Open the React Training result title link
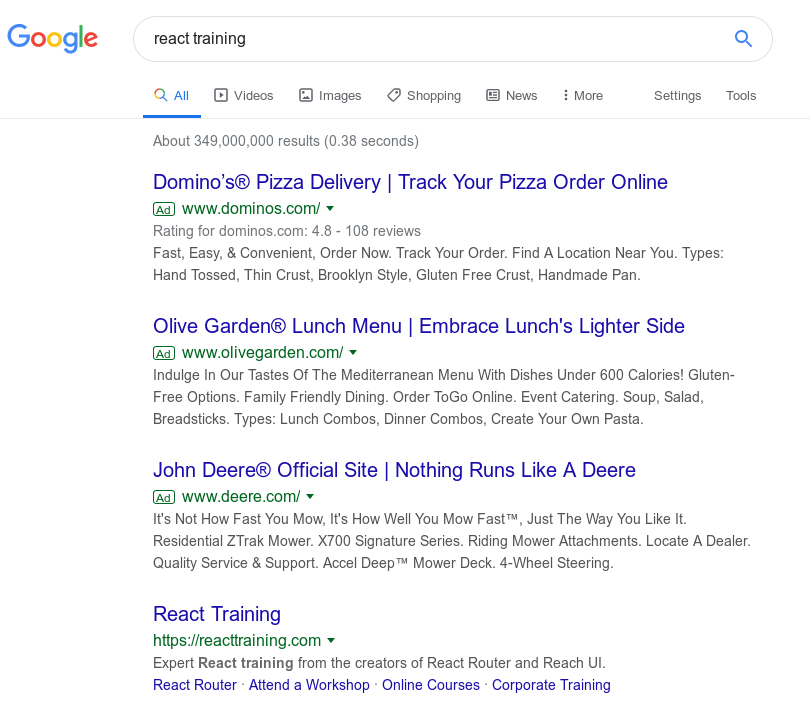 click(217, 614)
